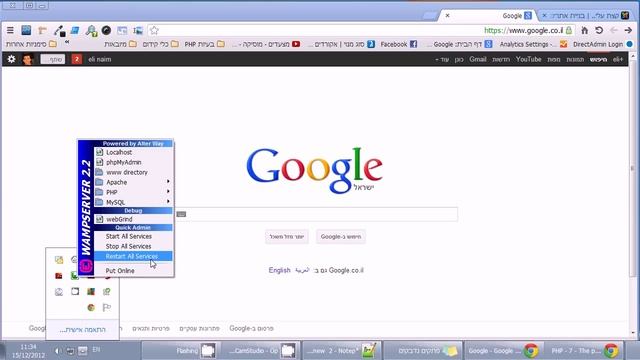Screen dimensions: 640x360
Task: Close the Google tab
Action: (x=447, y=16)
